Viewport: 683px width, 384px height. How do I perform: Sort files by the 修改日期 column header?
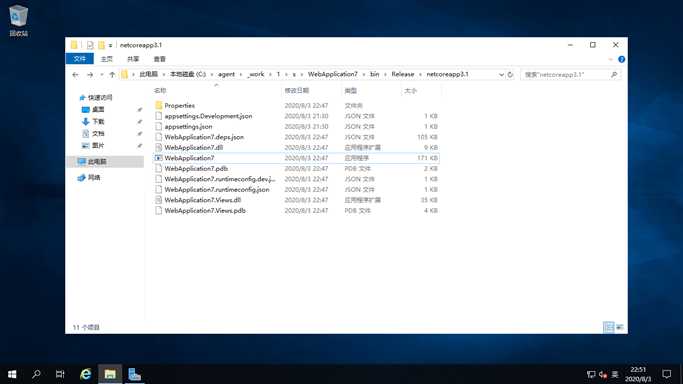pyautogui.click(x=297, y=91)
